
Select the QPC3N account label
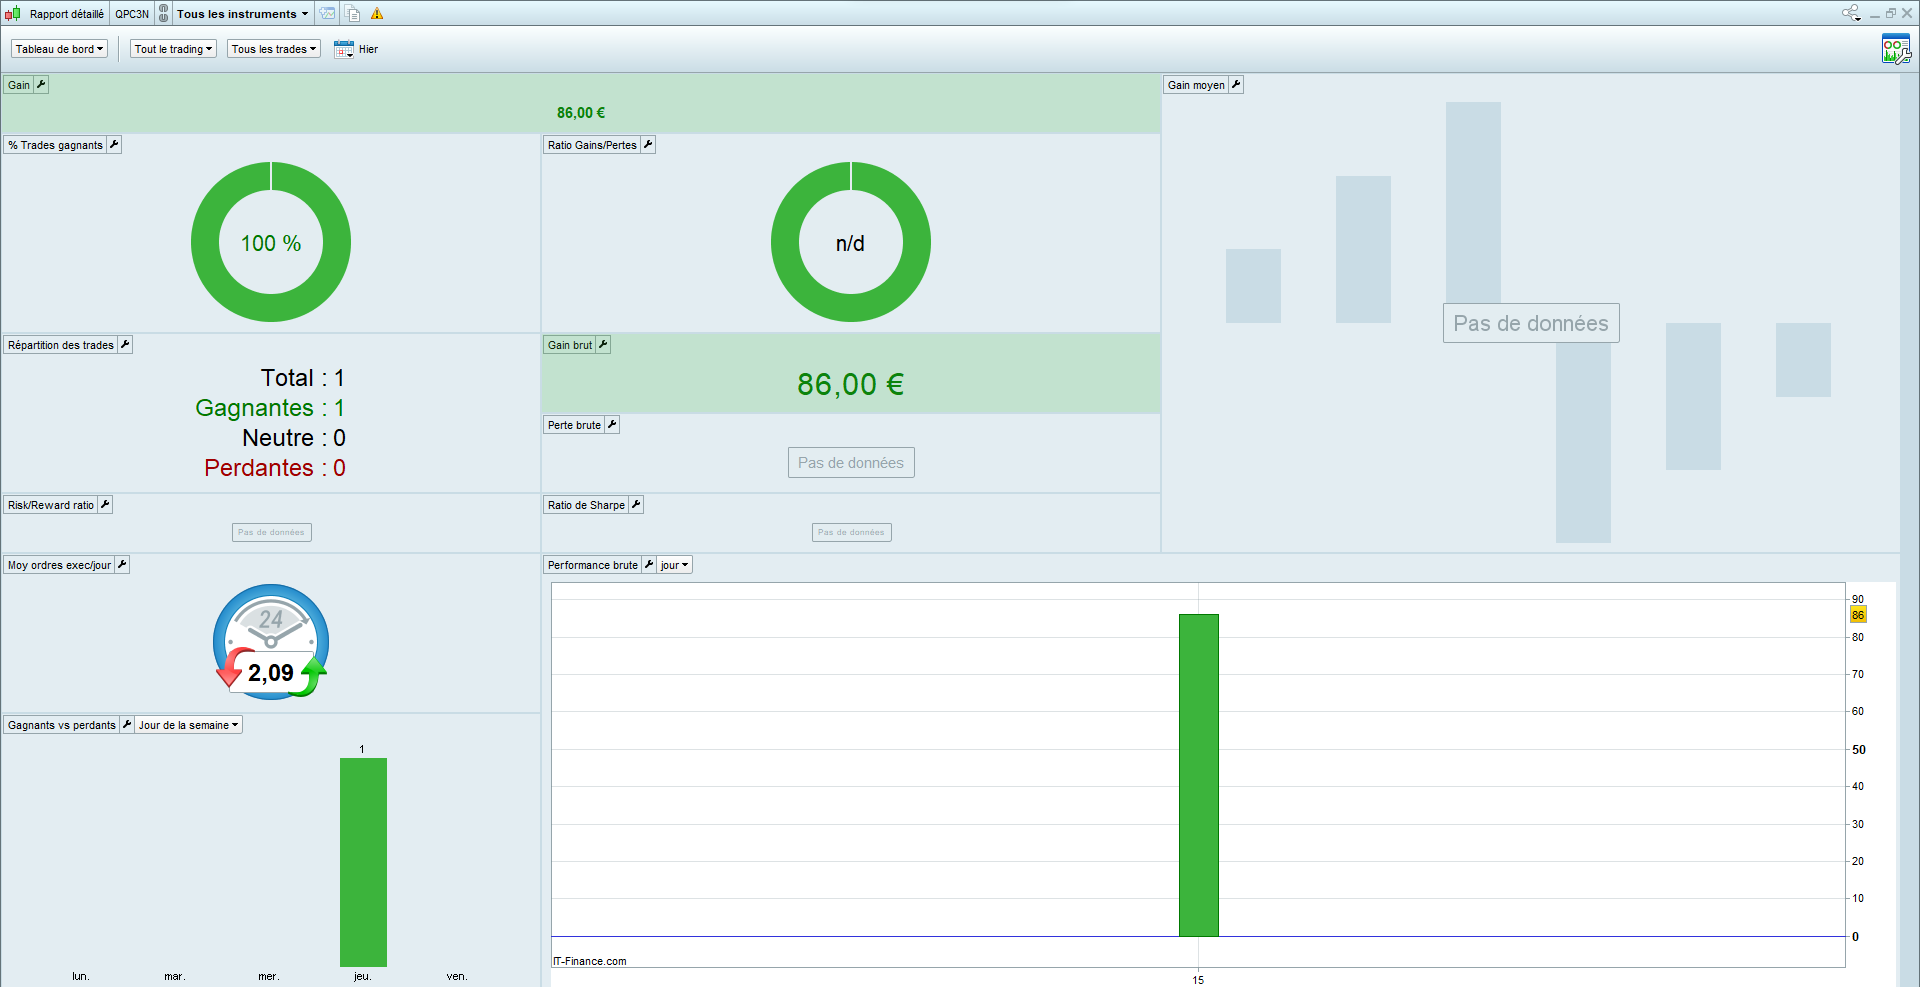coord(132,14)
